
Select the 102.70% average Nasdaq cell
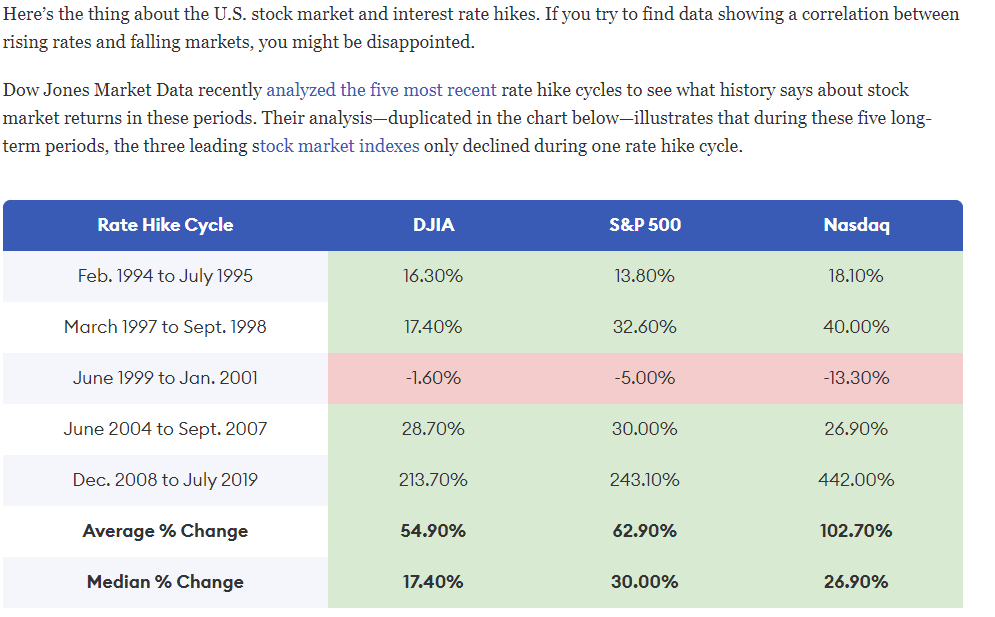[856, 531]
